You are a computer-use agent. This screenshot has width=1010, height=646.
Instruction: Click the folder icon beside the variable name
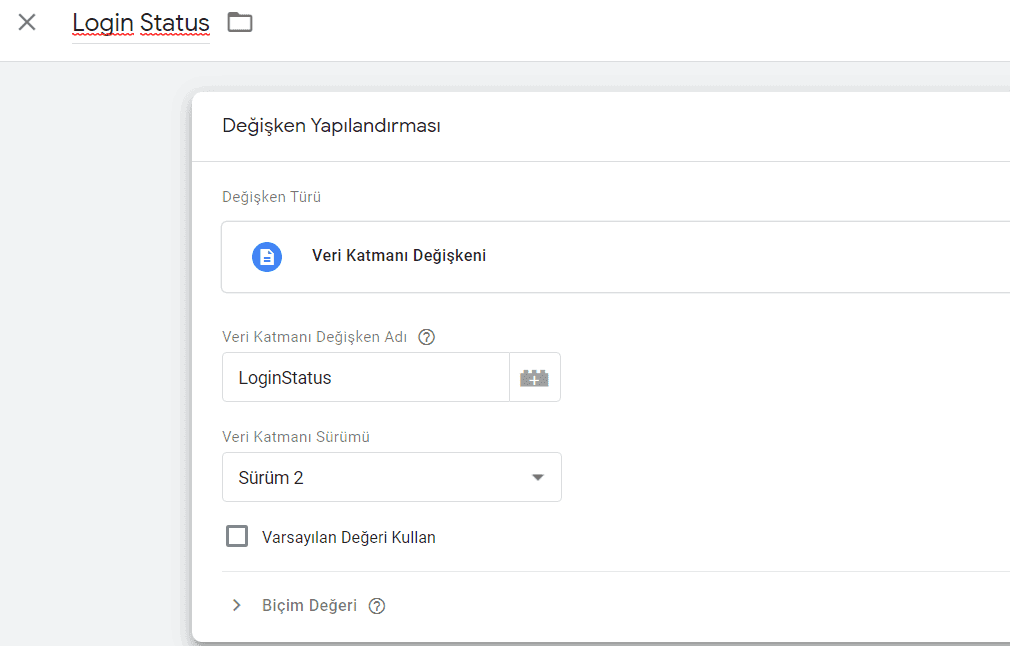coord(240,22)
